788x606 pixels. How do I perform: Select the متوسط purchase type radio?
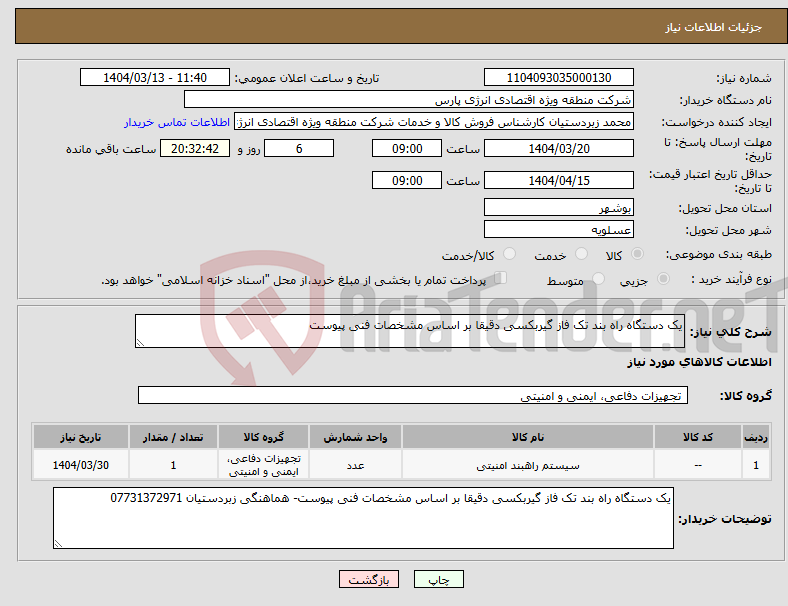pyautogui.click(x=598, y=278)
